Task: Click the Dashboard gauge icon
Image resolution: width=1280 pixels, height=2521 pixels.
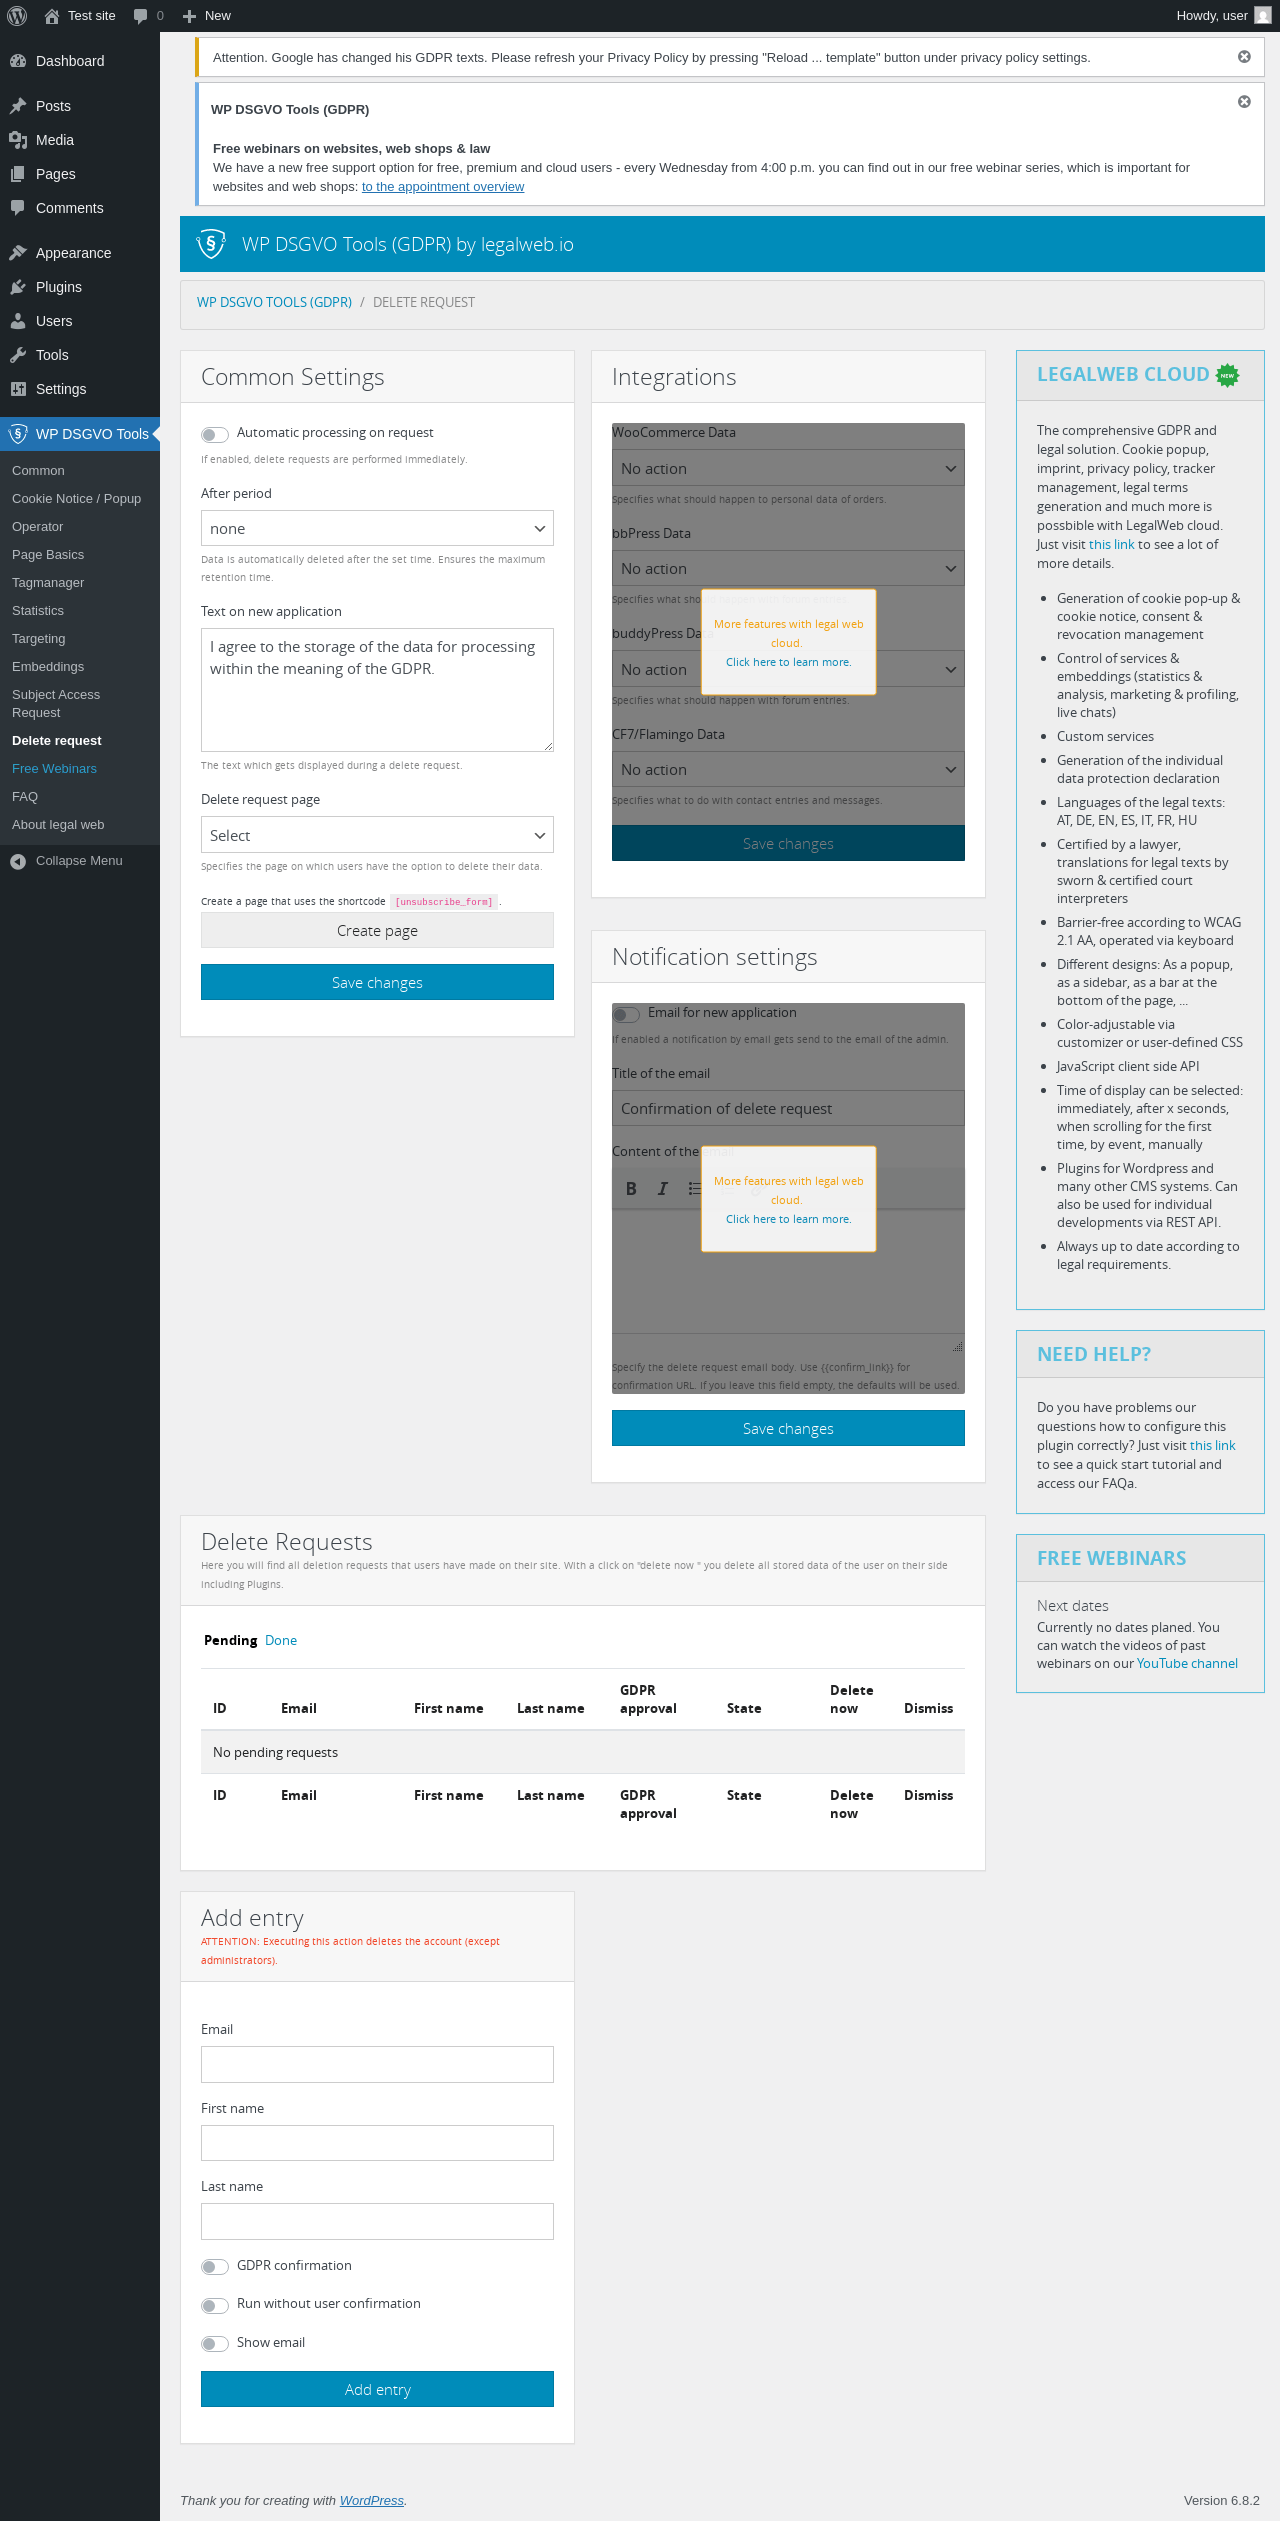Action: (18, 61)
